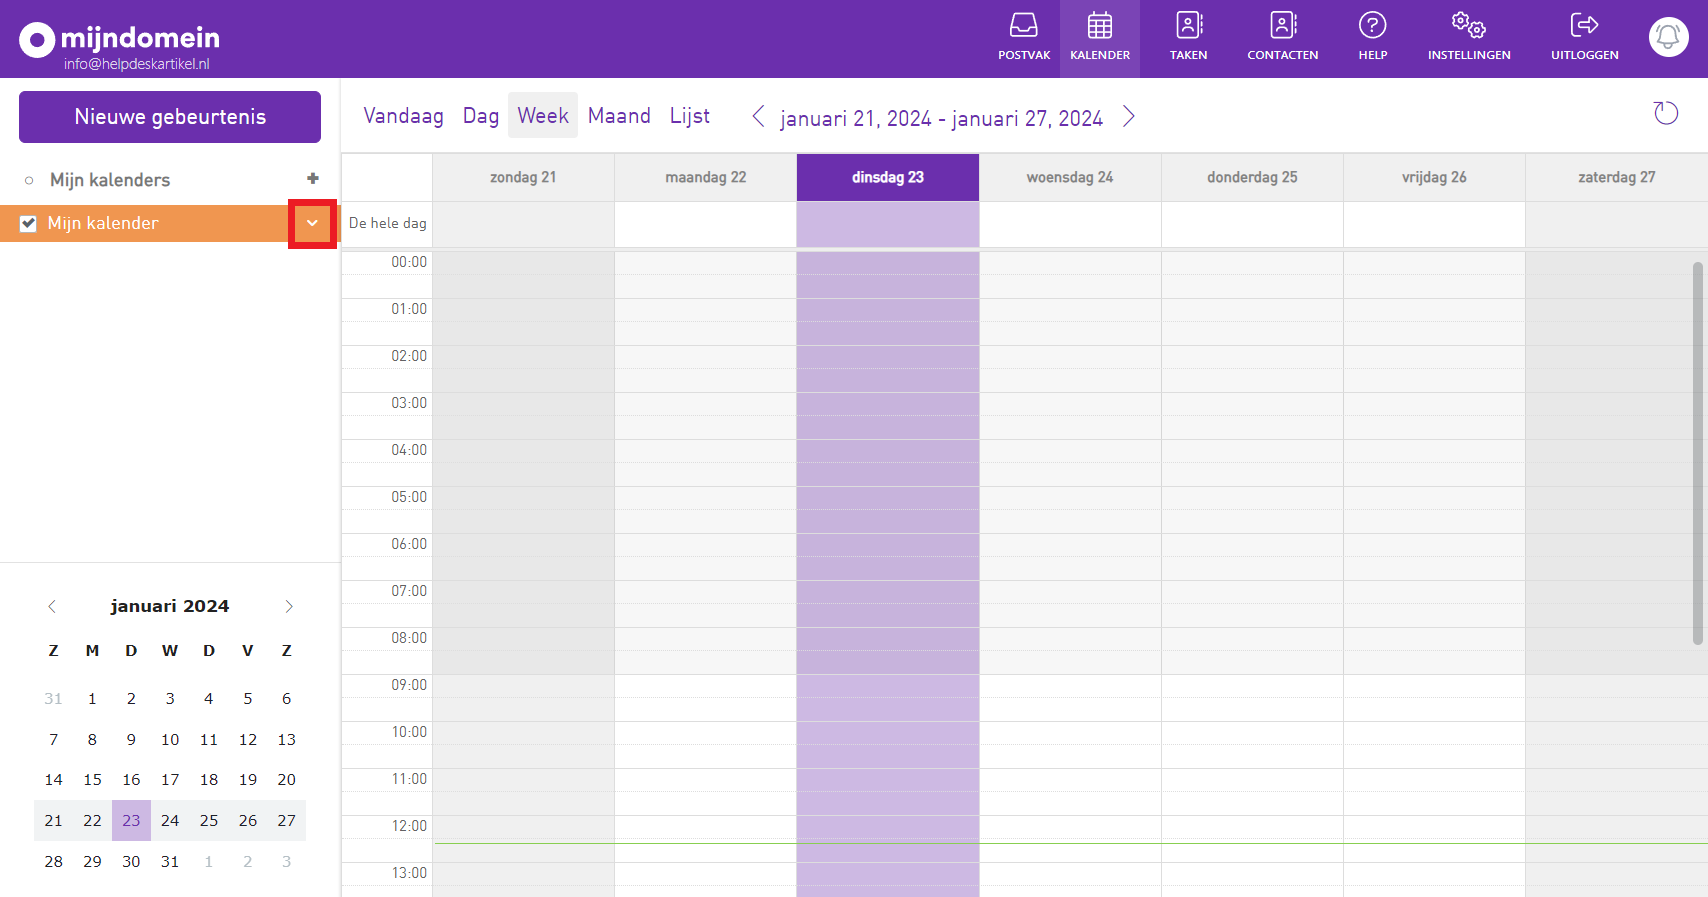Uncheck the Mijn kalender checkbox

29,224
